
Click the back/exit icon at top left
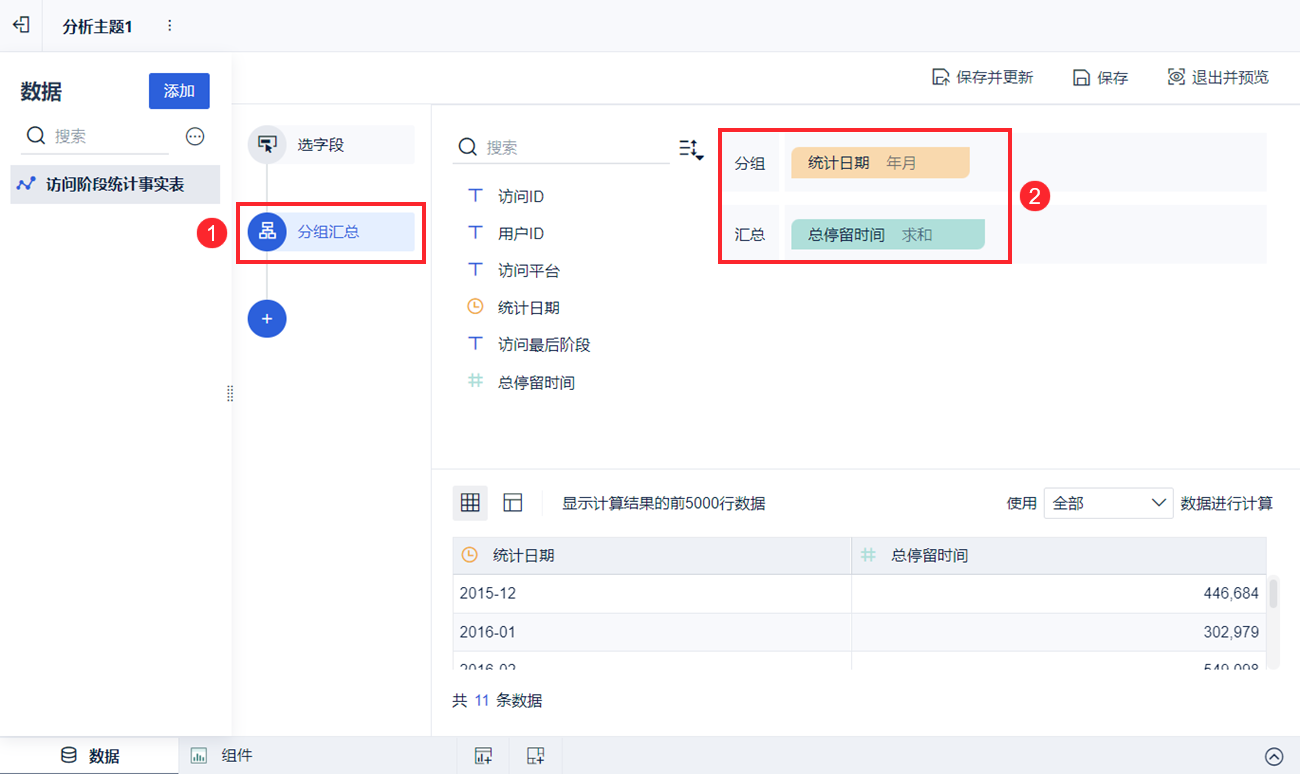[21, 25]
